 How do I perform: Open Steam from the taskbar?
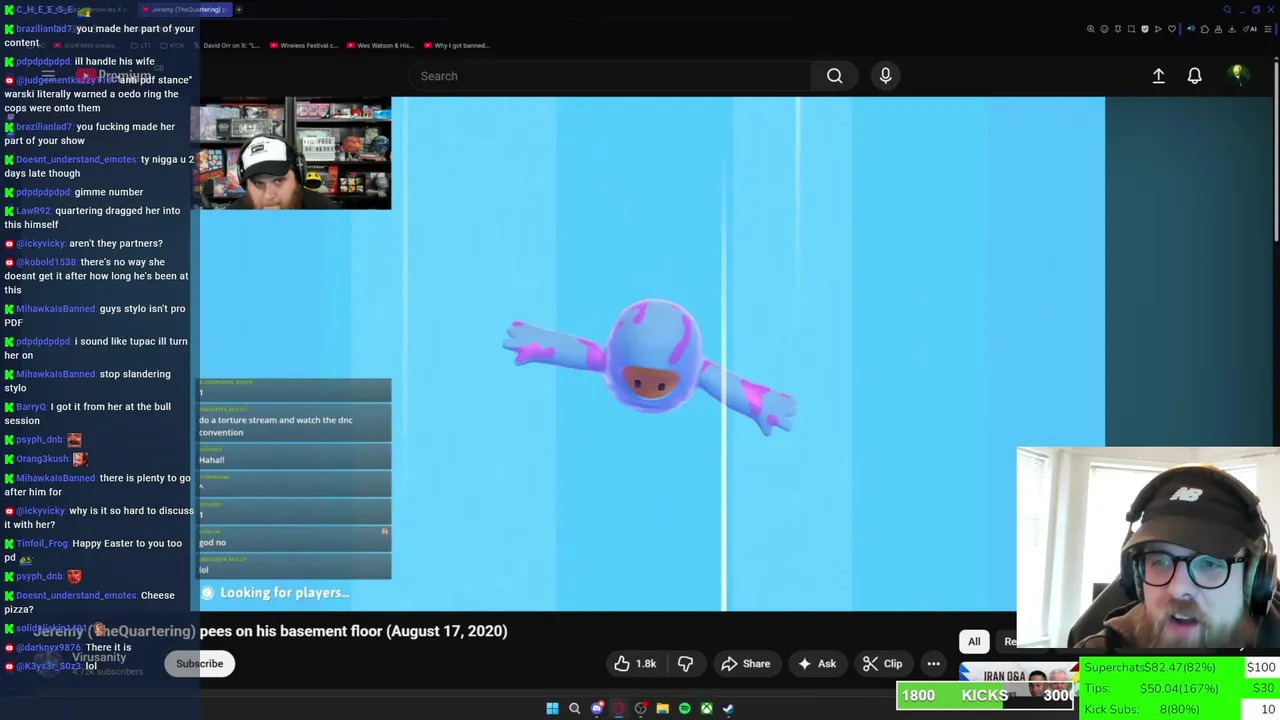[728, 708]
